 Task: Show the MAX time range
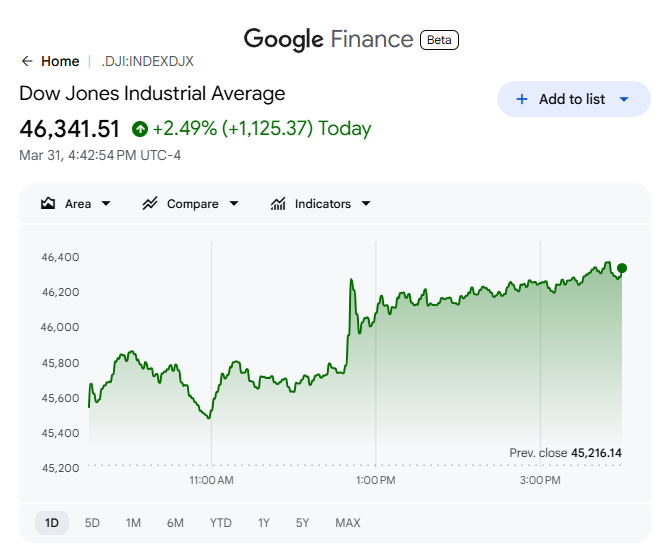click(x=348, y=523)
